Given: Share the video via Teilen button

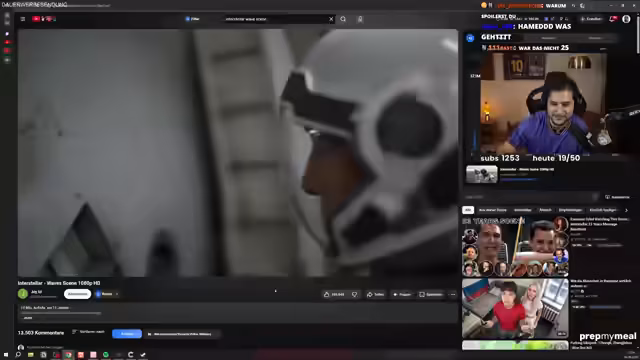Looking at the screenshot, I should 376,294.
